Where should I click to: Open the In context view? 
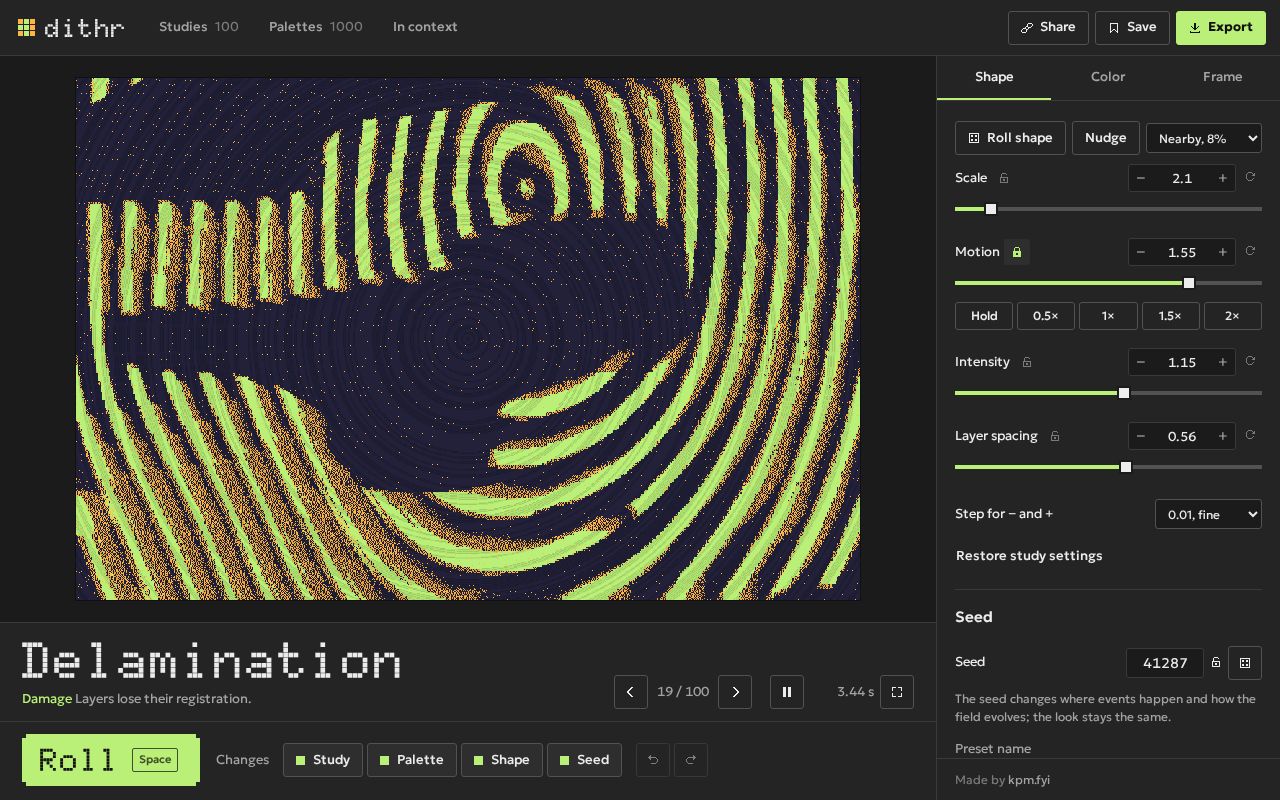click(x=425, y=27)
